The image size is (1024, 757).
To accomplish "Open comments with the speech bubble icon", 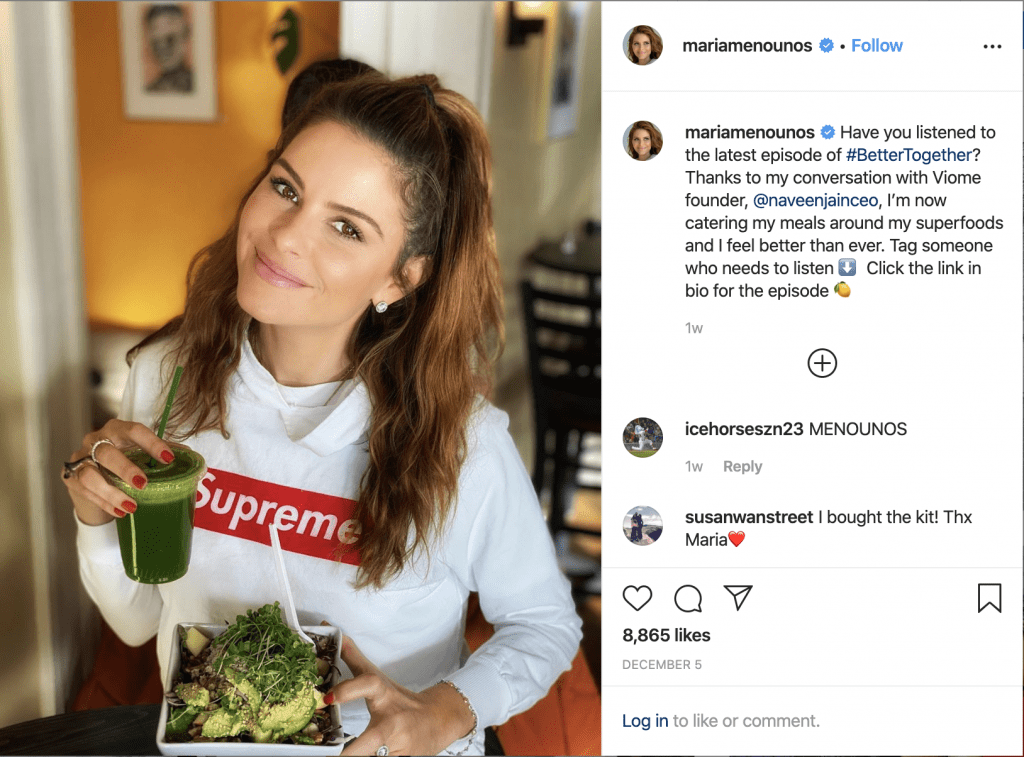I will click(687, 598).
